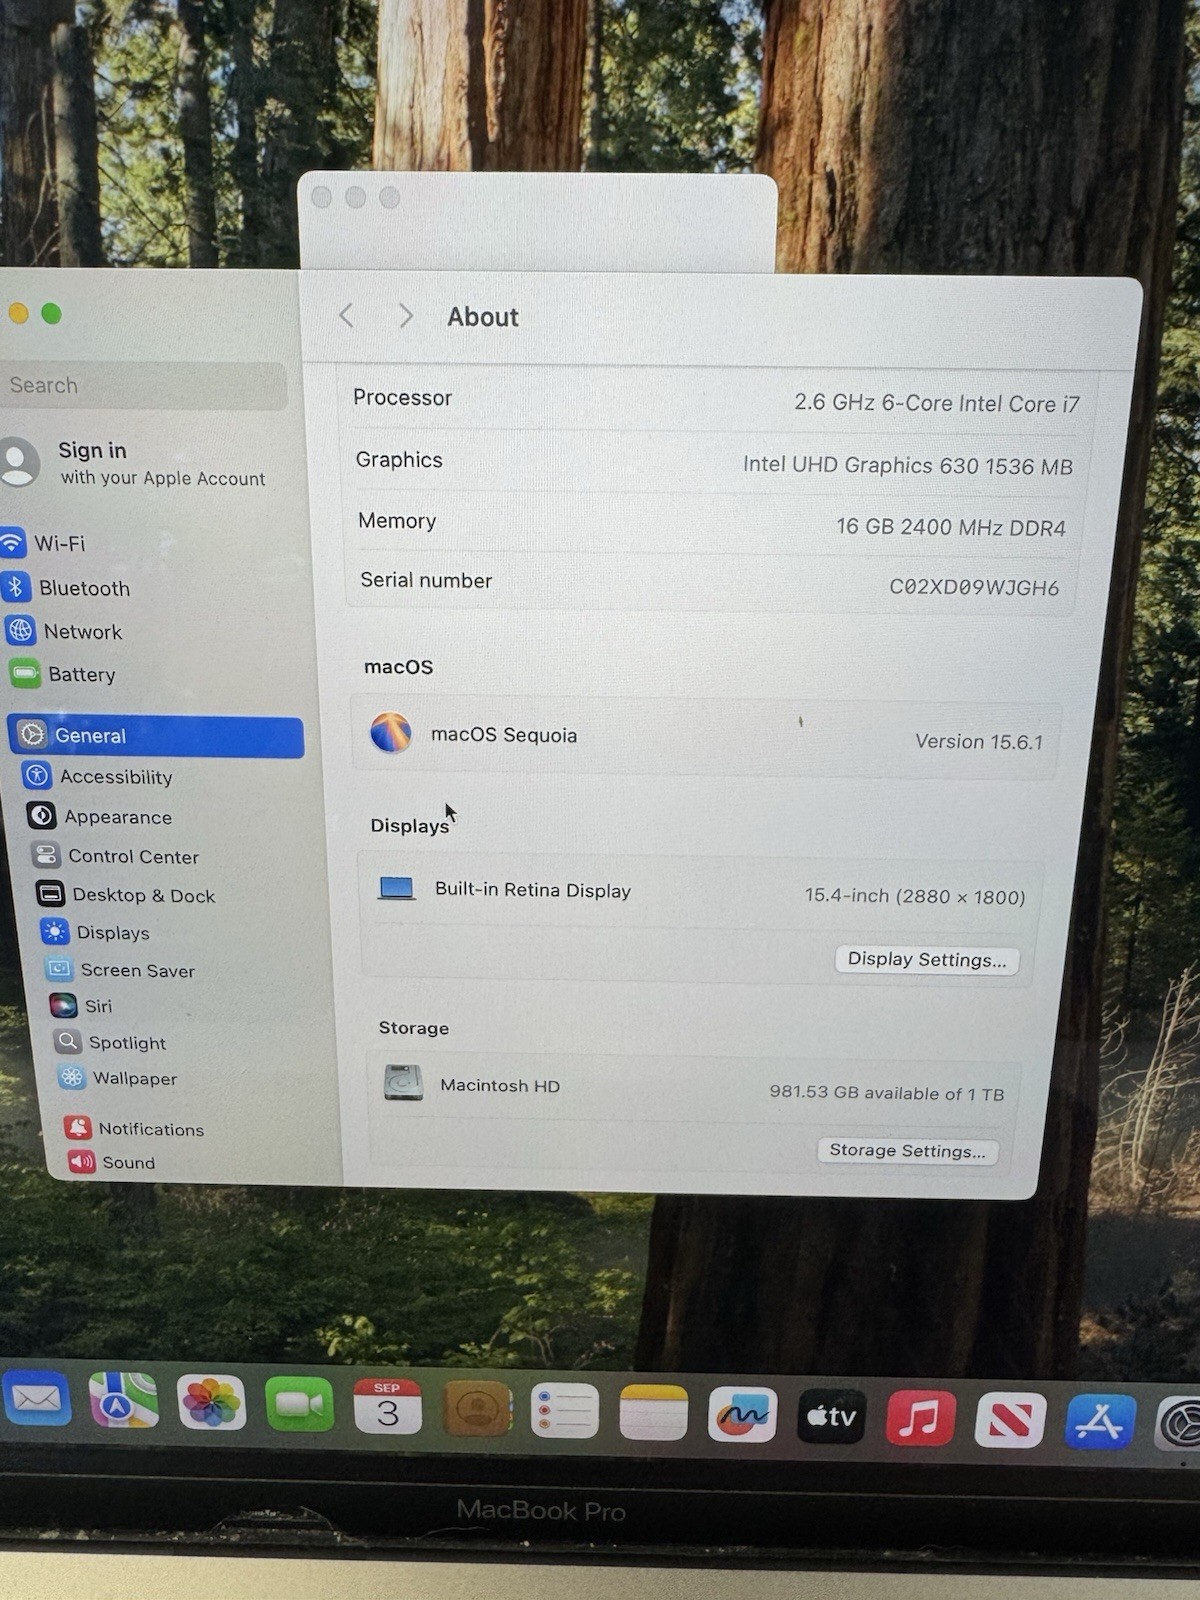Open Calendar in the Dock
The width and height of the screenshot is (1200, 1600).
pos(387,1407)
